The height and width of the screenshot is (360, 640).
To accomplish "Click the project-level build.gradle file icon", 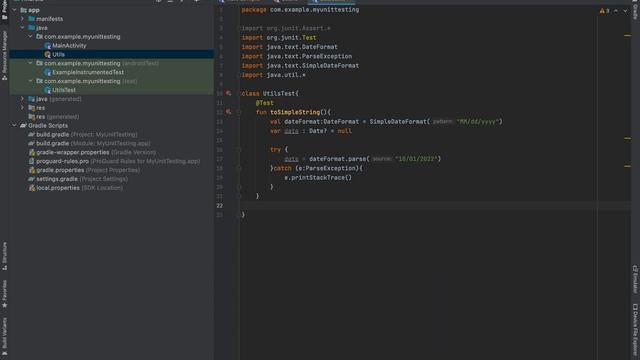I will click(x=31, y=134).
